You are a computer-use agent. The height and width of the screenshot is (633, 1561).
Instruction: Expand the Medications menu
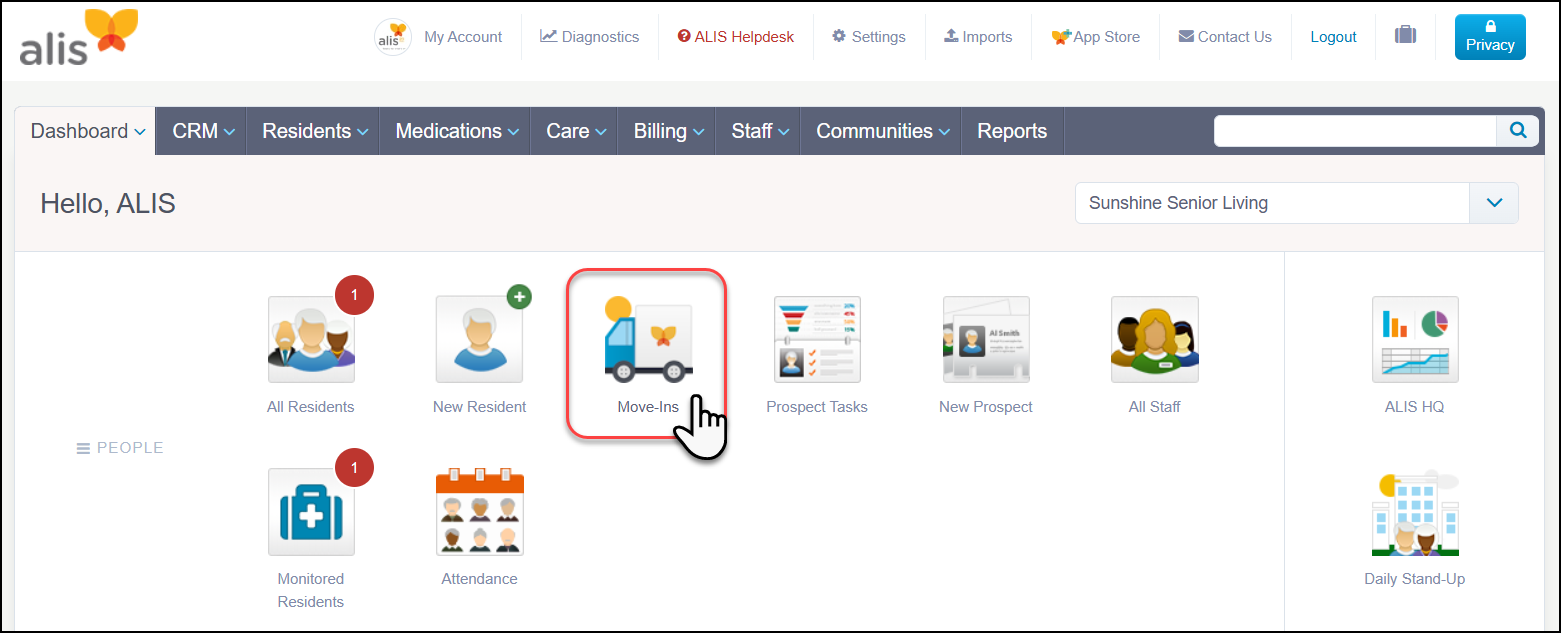[x=457, y=131]
